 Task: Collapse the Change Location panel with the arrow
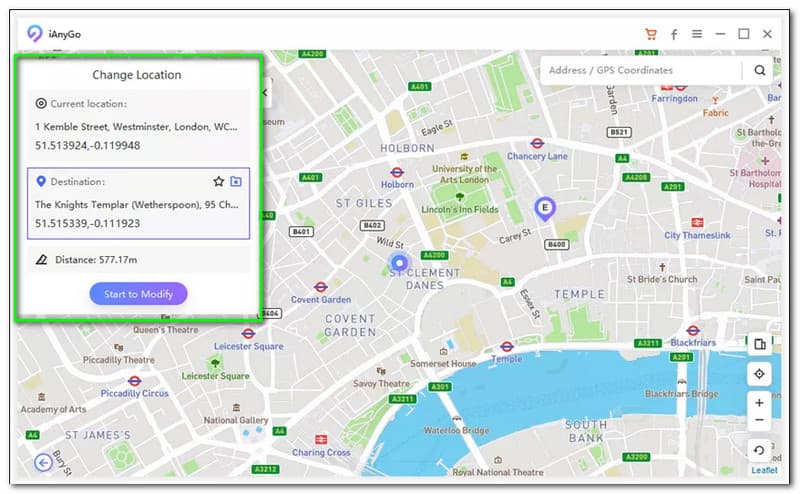tap(266, 92)
